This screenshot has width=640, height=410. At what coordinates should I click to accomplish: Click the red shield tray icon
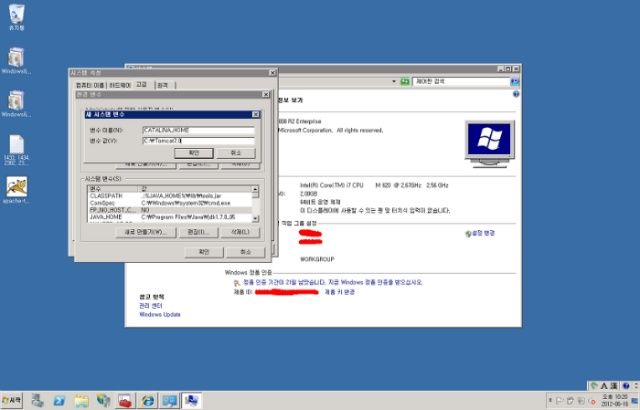[592, 402]
